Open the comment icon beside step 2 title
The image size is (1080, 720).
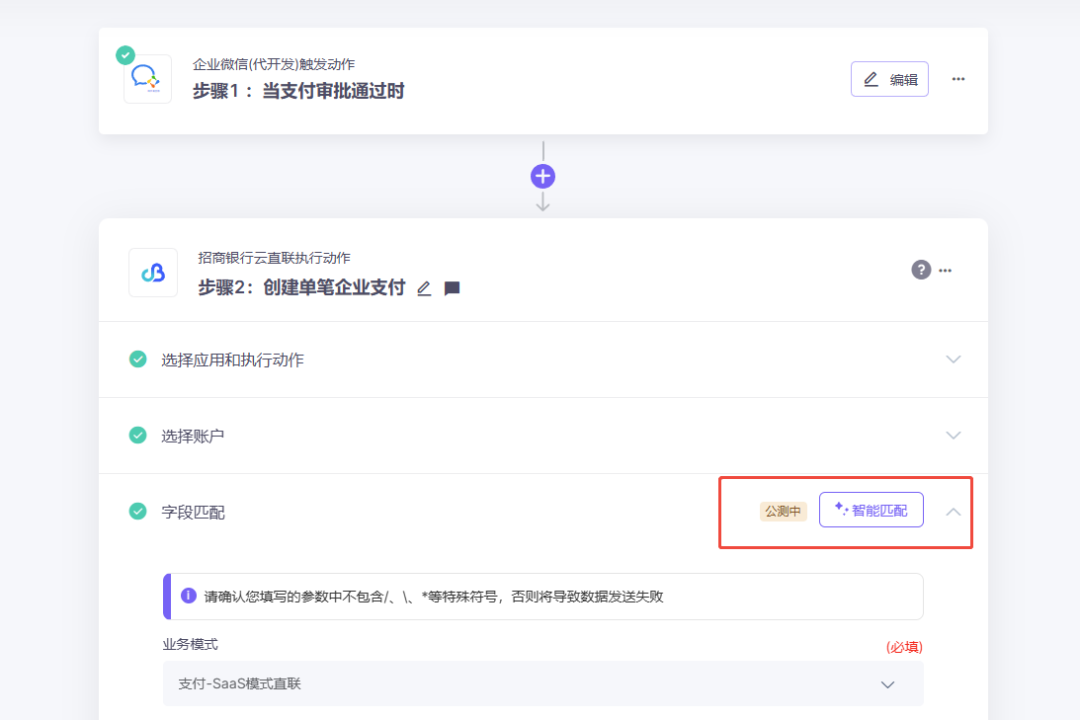coord(452,289)
